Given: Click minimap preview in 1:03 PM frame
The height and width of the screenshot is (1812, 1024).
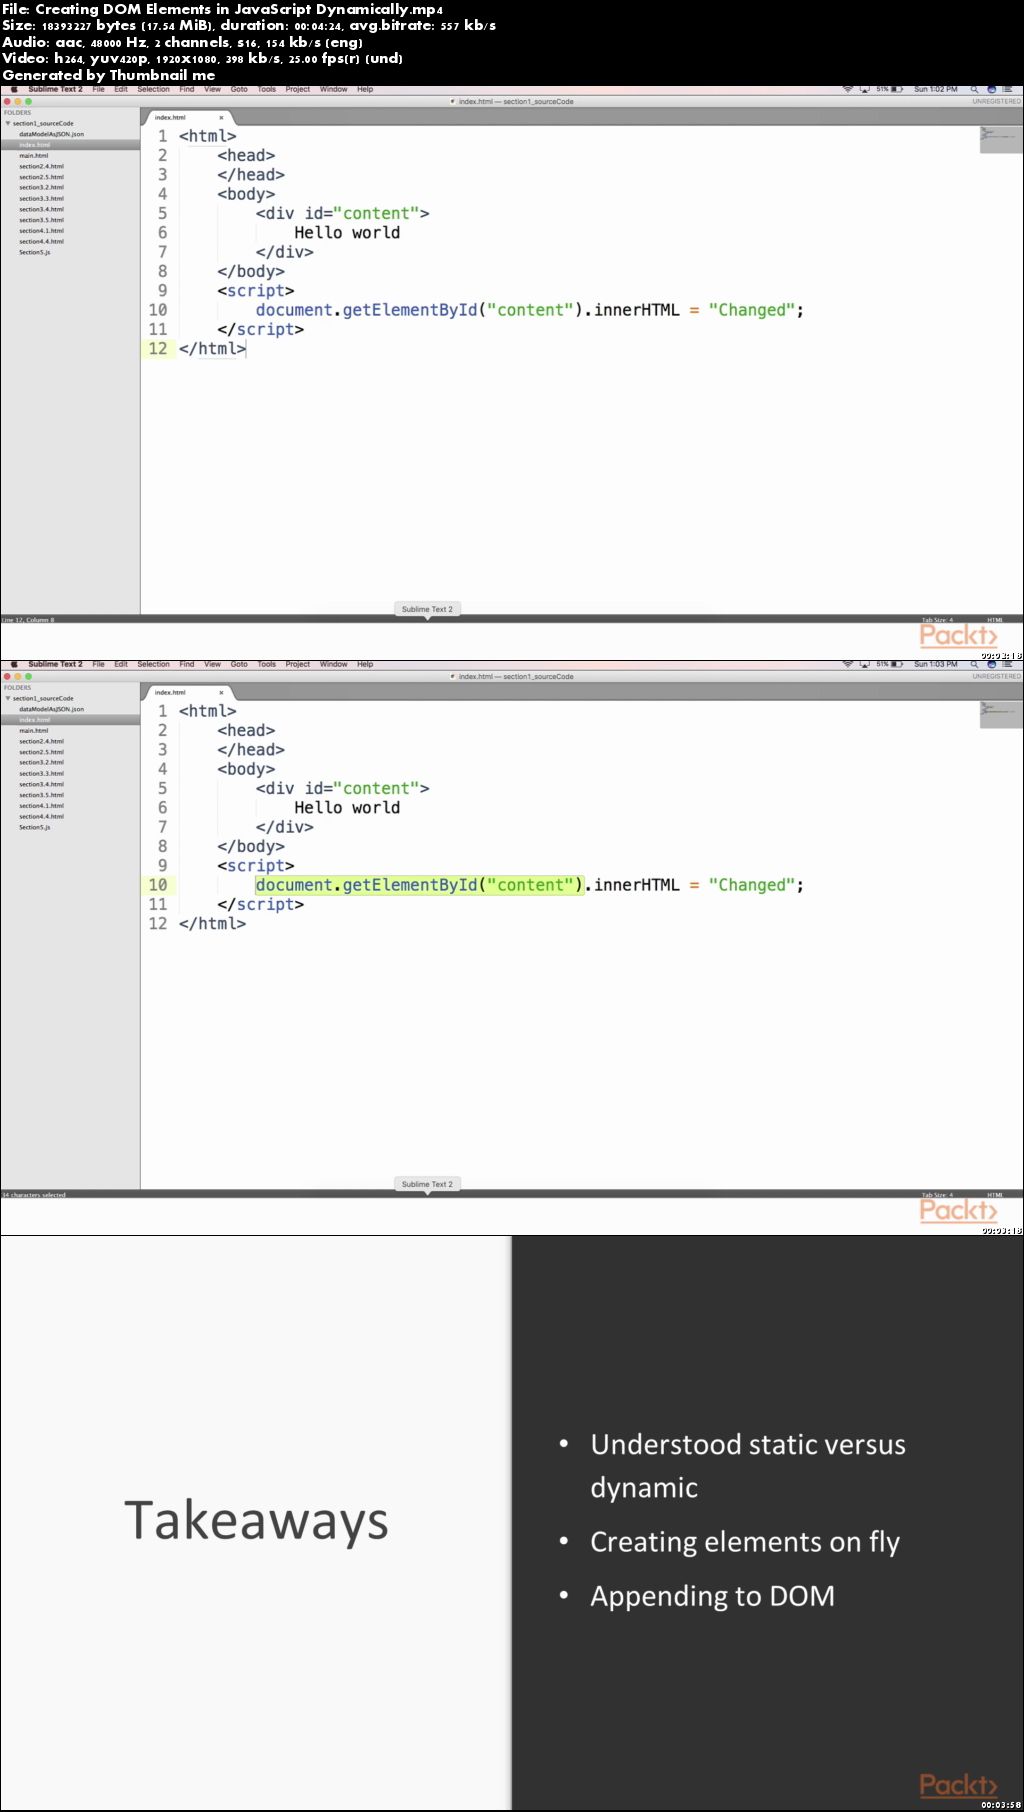Looking at the screenshot, I should click(x=1000, y=714).
